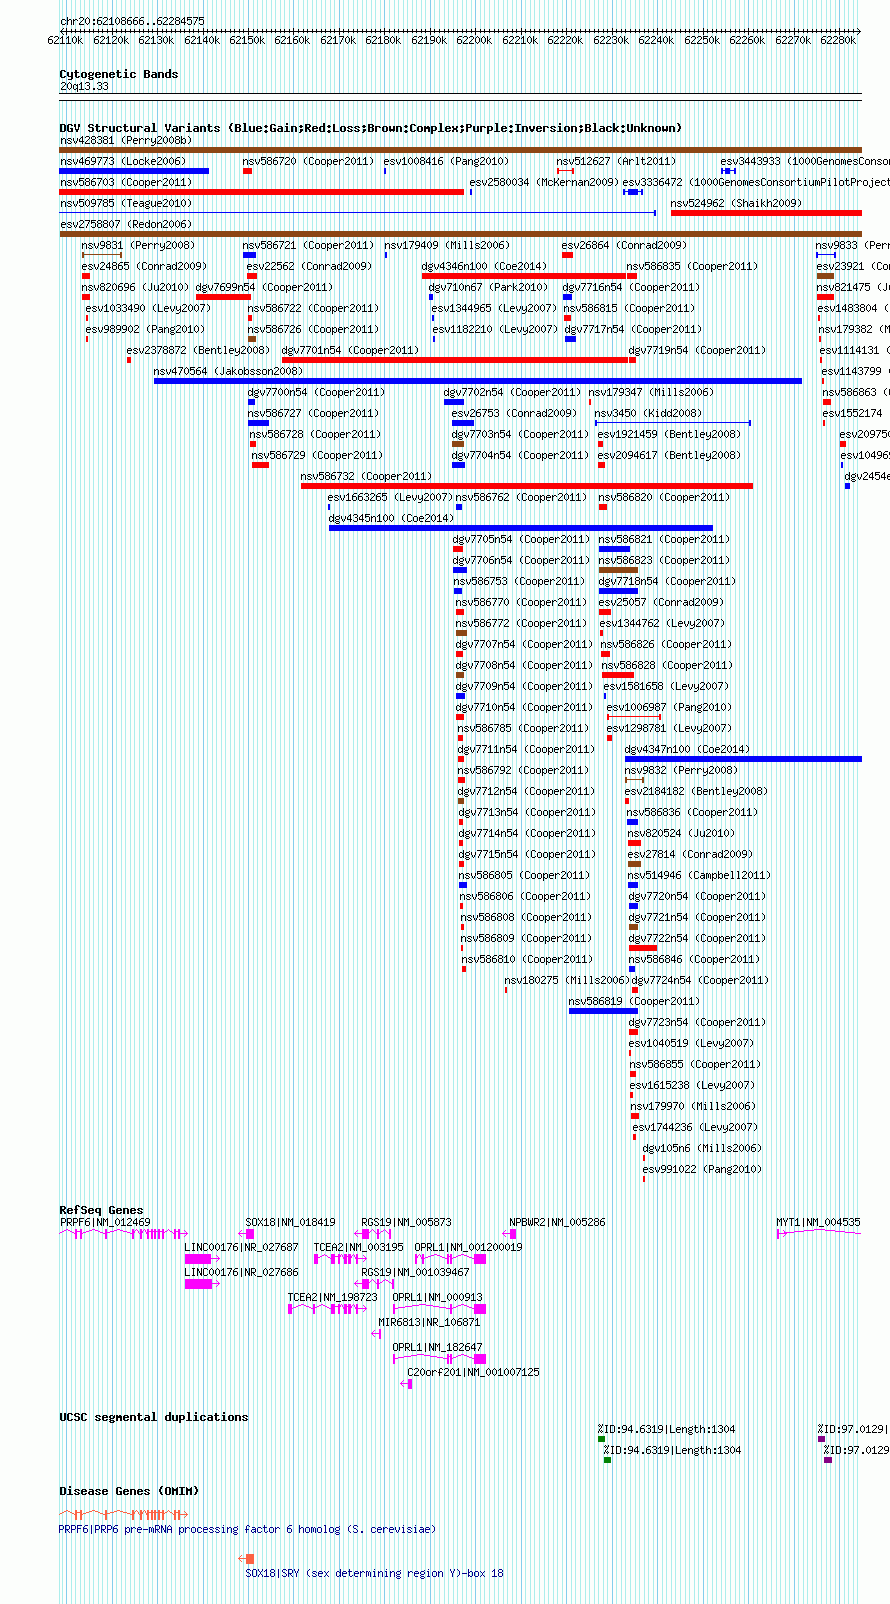Open the PRPF6|PRP6 pre-mRNA processing factor link
Viewport: 890px width, 1604px height.
click(247, 1529)
